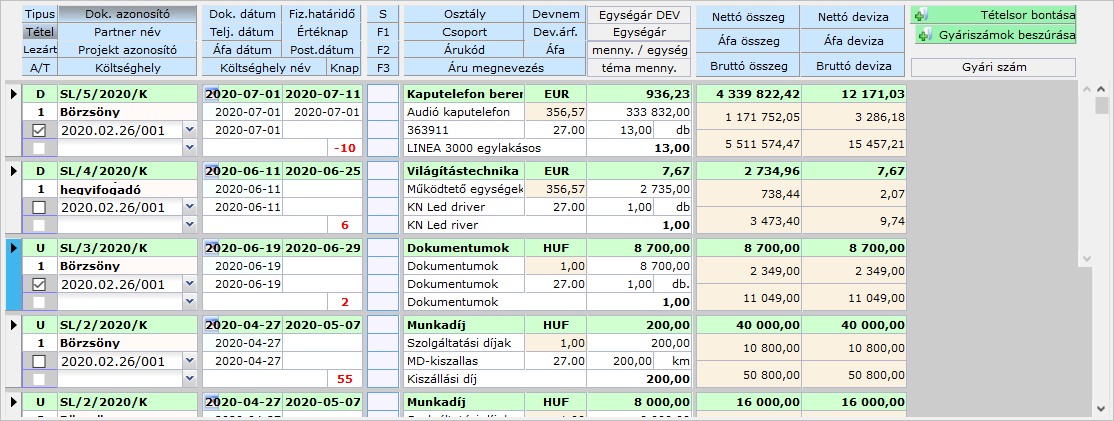The width and height of the screenshot is (1114, 421).
Task: Click the row arrow marker for SL/3/2020/K
Action: (13, 248)
